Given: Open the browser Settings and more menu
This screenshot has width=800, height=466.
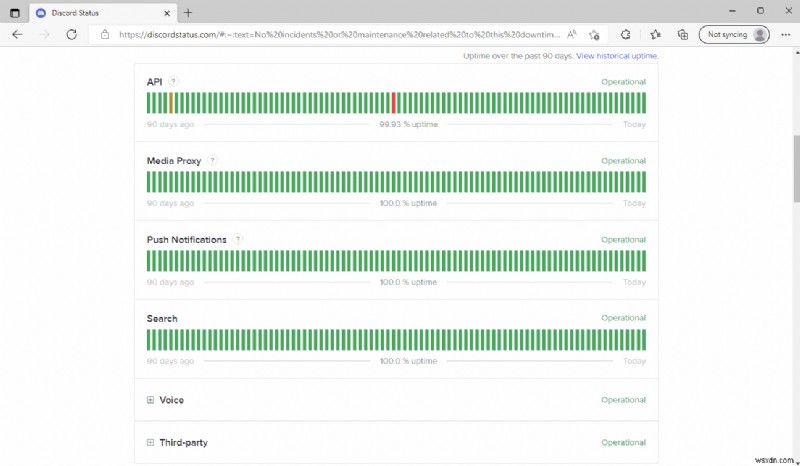Looking at the screenshot, I should click(x=786, y=34).
